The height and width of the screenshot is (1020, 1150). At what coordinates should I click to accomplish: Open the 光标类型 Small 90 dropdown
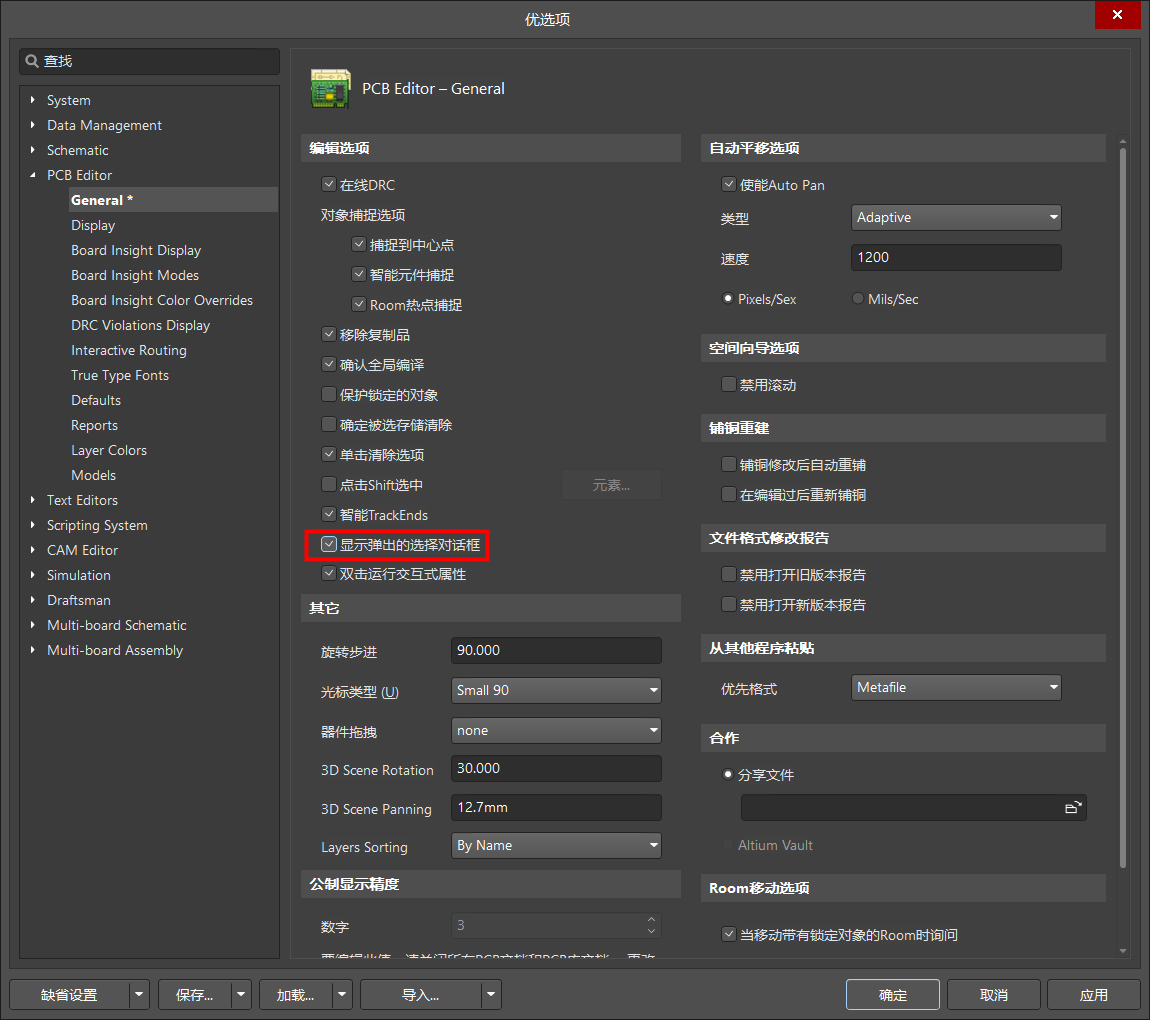[556, 690]
